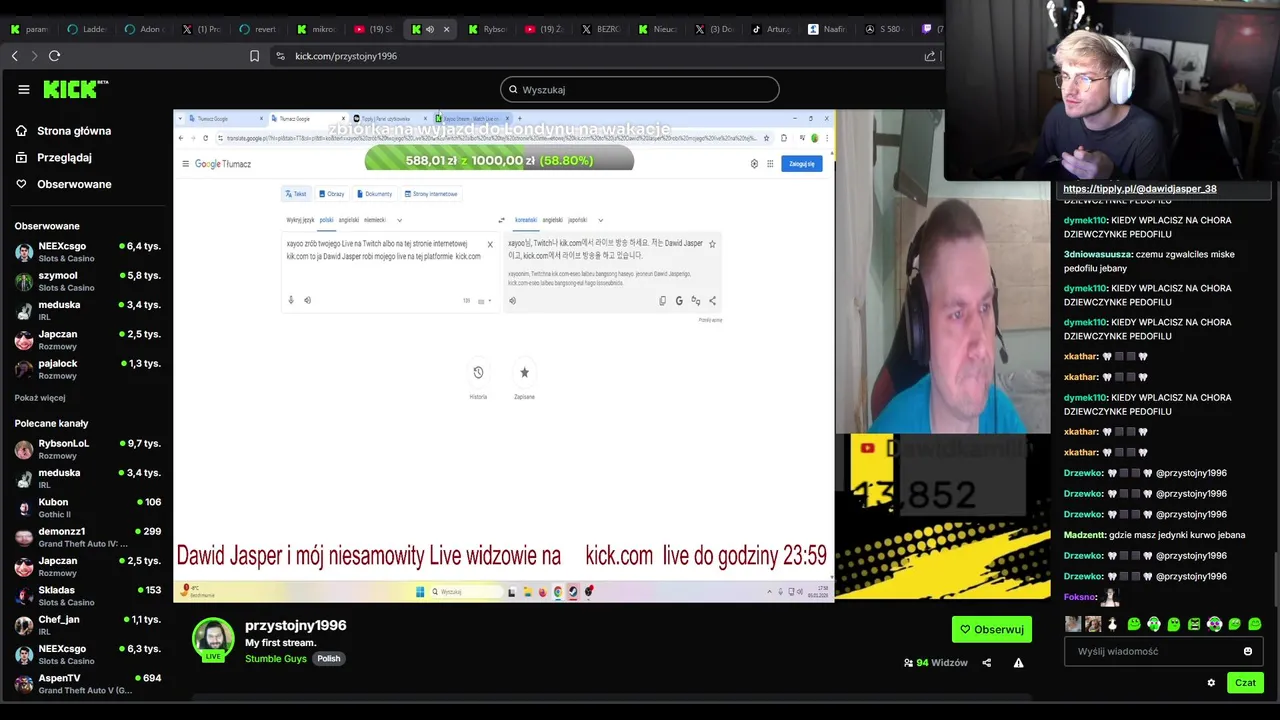
Task: Click Fokano username in chat
Action: [1079, 597]
